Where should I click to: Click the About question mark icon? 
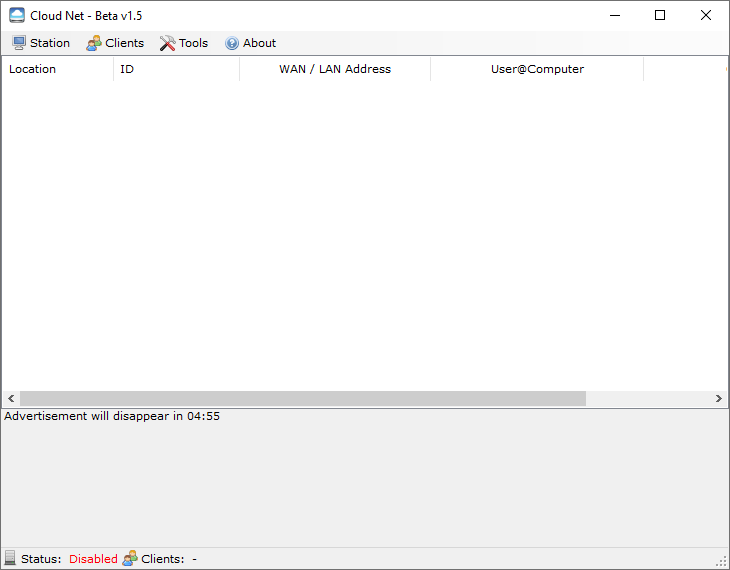(x=232, y=43)
